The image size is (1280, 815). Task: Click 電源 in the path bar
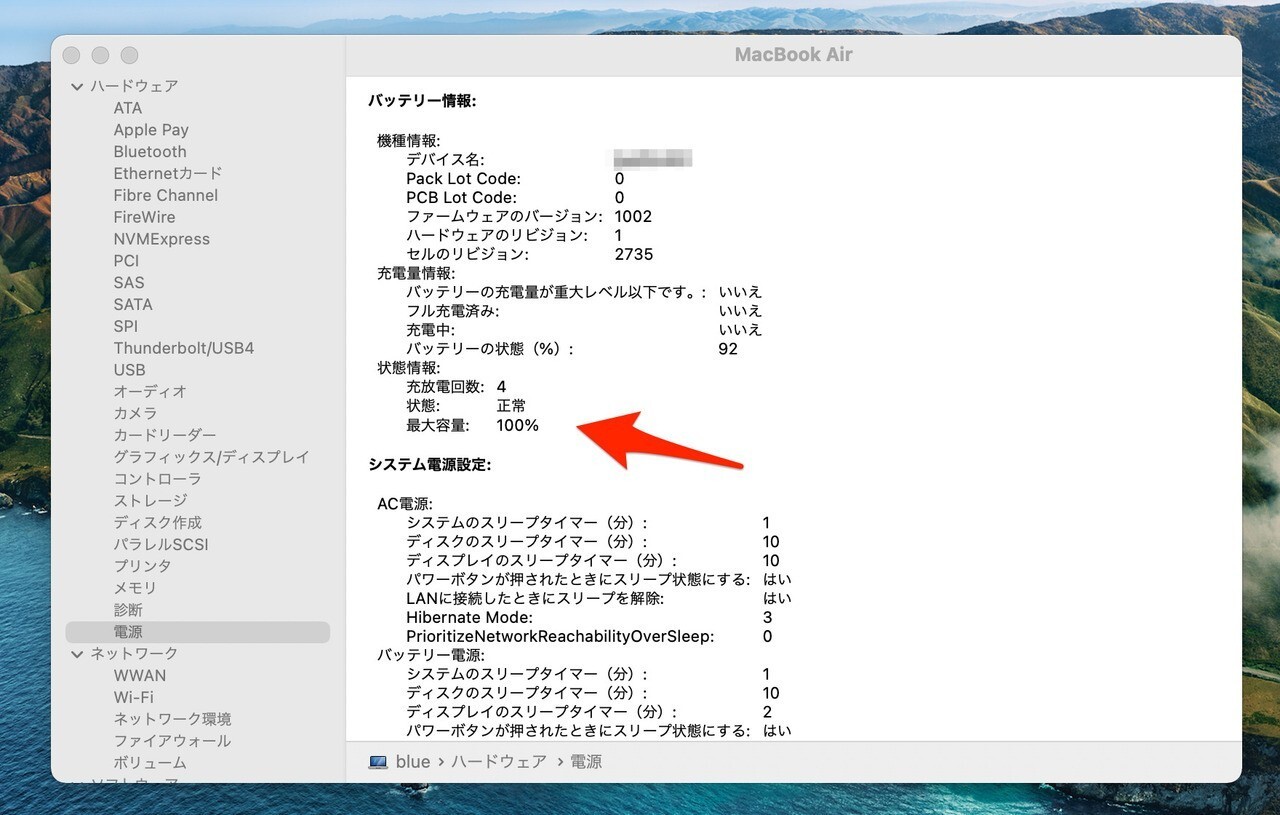[587, 762]
